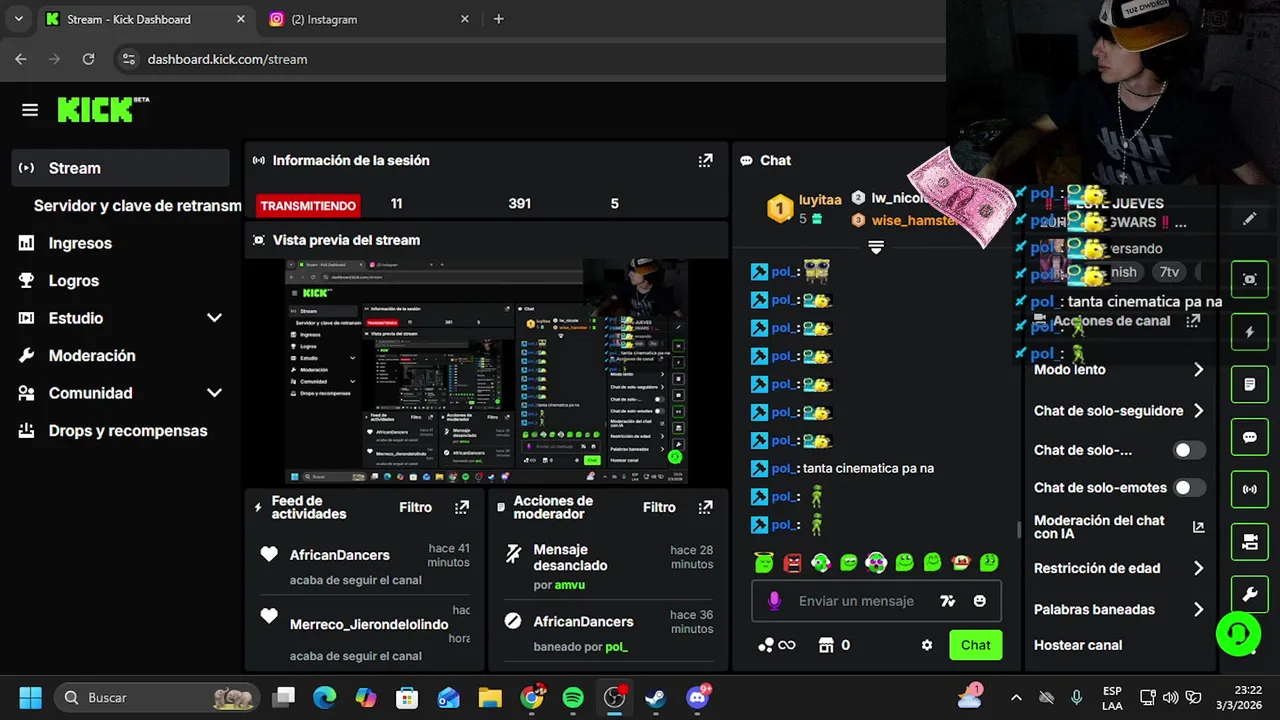Image resolution: width=1280 pixels, height=720 pixels.
Task: Pop out the Acciones de canal panel
Action: click(x=1193, y=321)
